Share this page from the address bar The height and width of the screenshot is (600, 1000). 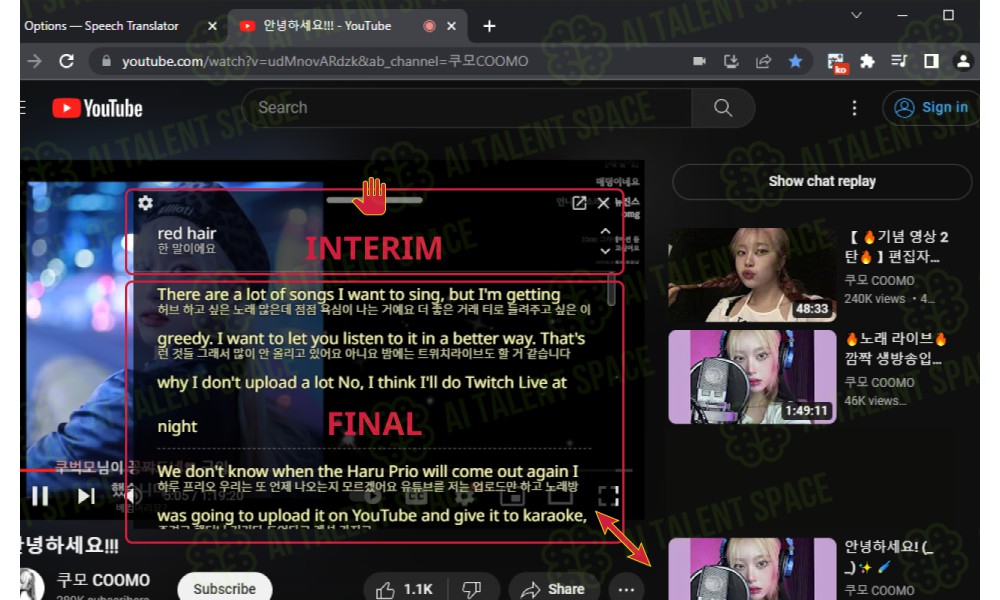pos(763,61)
